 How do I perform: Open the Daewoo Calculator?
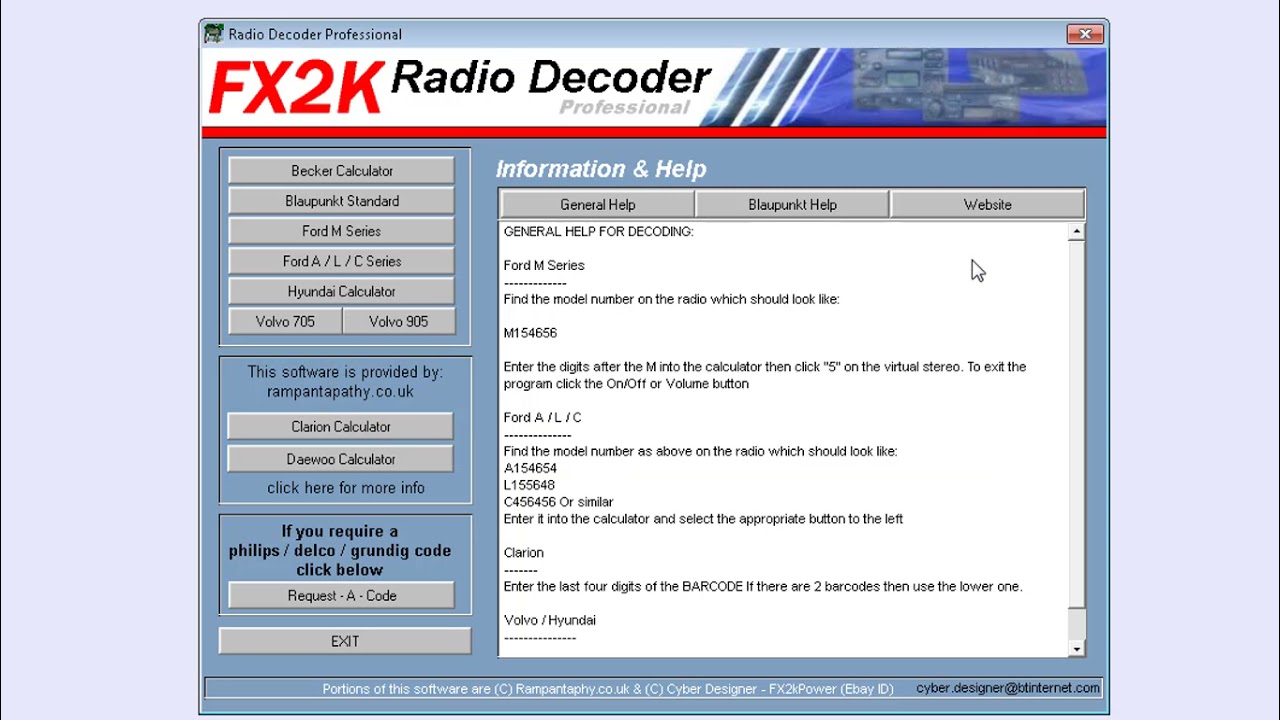340,459
